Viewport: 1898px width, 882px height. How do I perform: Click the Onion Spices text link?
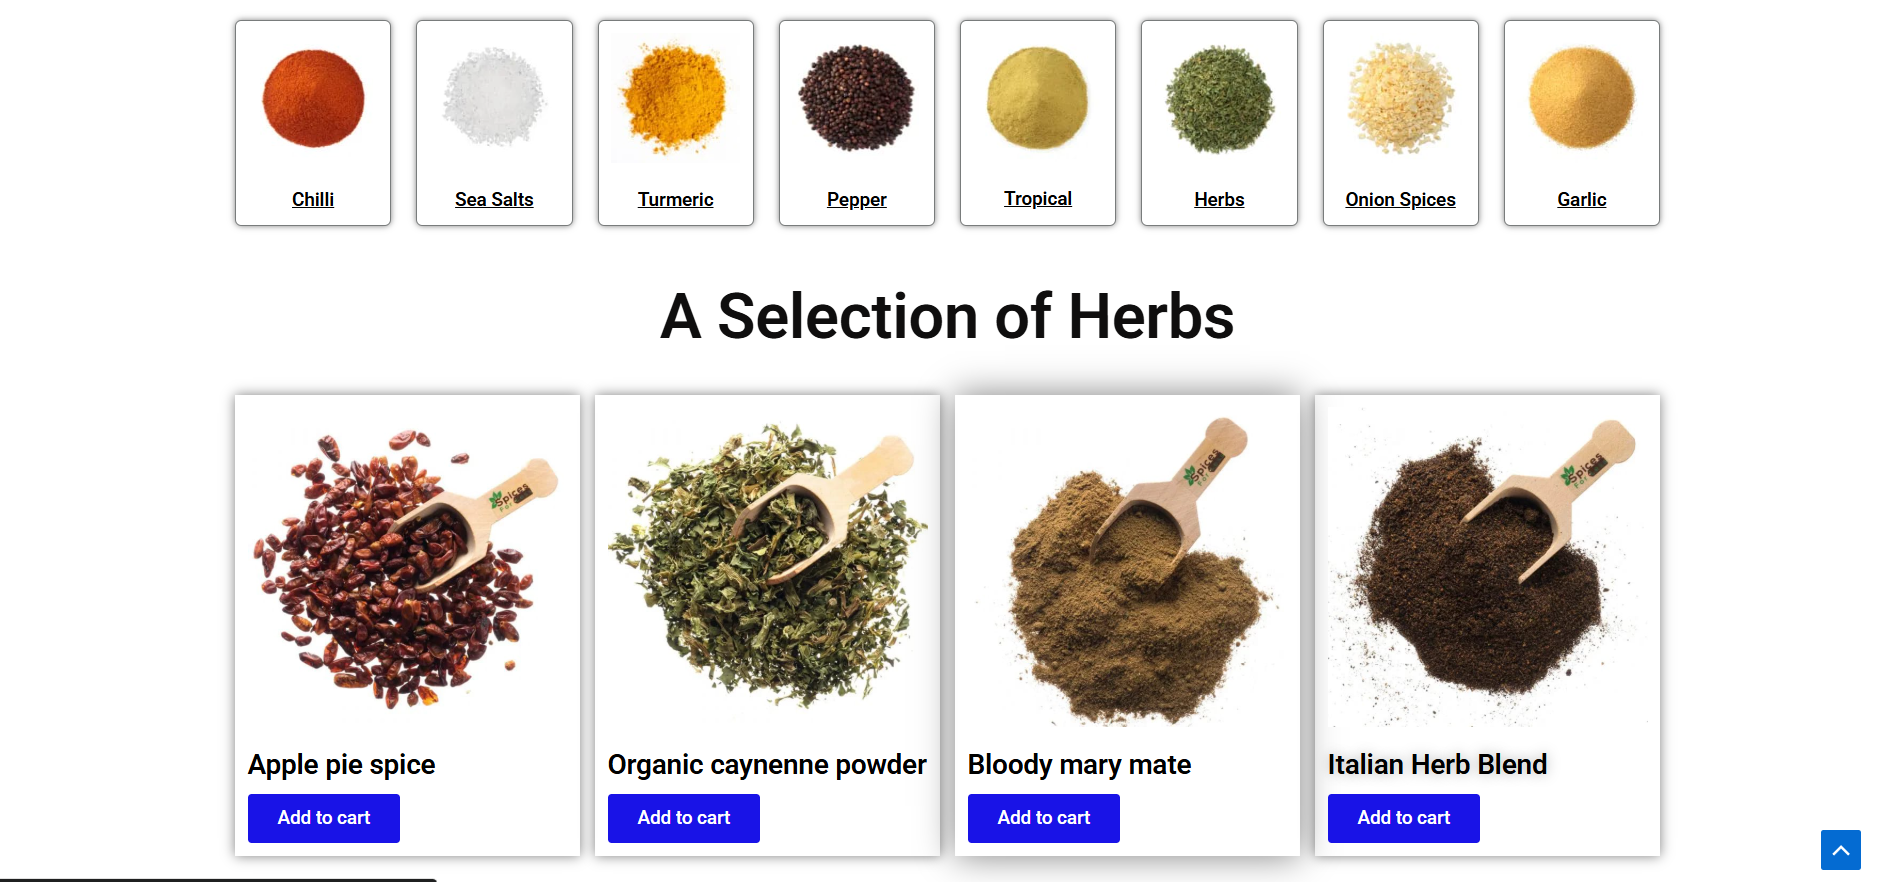[x=1400, y=200]
